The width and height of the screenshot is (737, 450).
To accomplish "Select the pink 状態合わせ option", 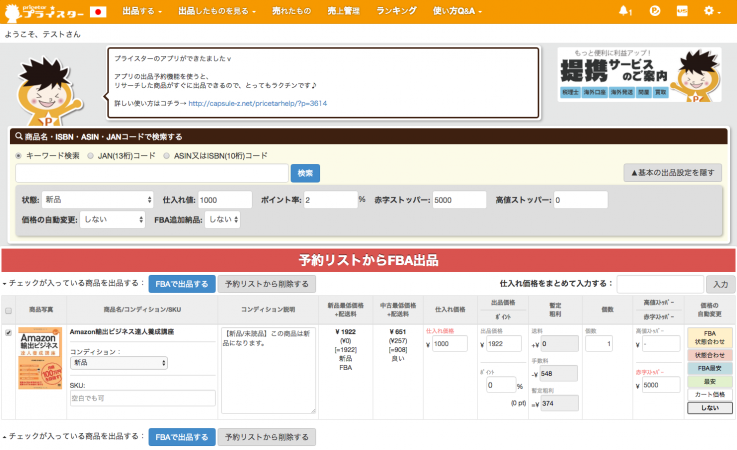I will (710, 355).
